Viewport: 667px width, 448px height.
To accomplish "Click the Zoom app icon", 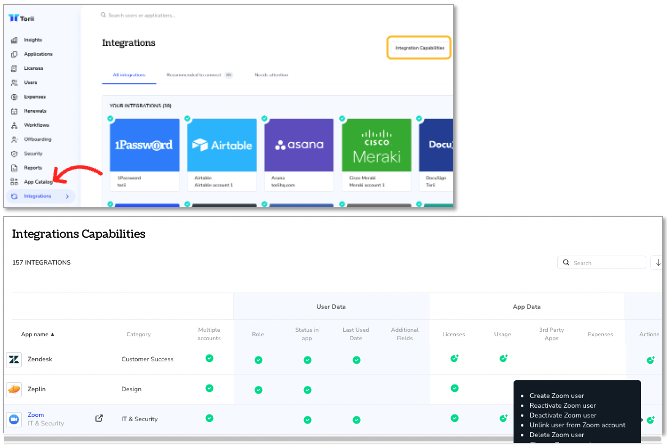I will 14,419.
